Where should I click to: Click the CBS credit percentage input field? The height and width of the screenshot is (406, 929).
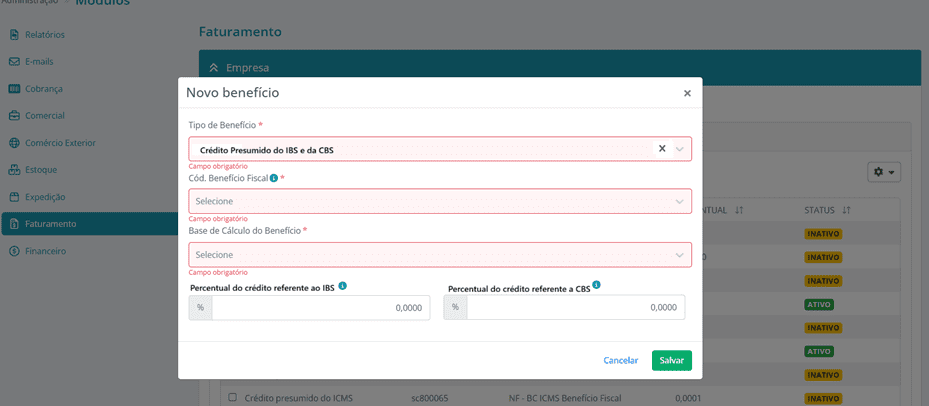coord(575,308)
